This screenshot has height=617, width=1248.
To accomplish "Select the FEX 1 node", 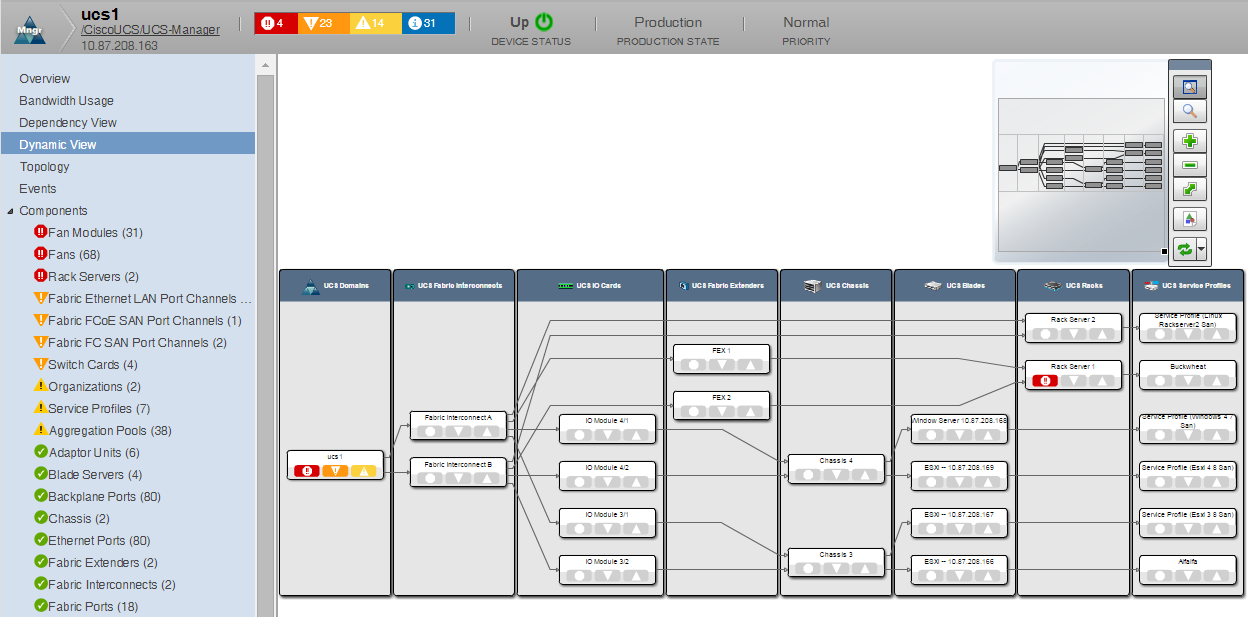I will (x=721, y=358).
